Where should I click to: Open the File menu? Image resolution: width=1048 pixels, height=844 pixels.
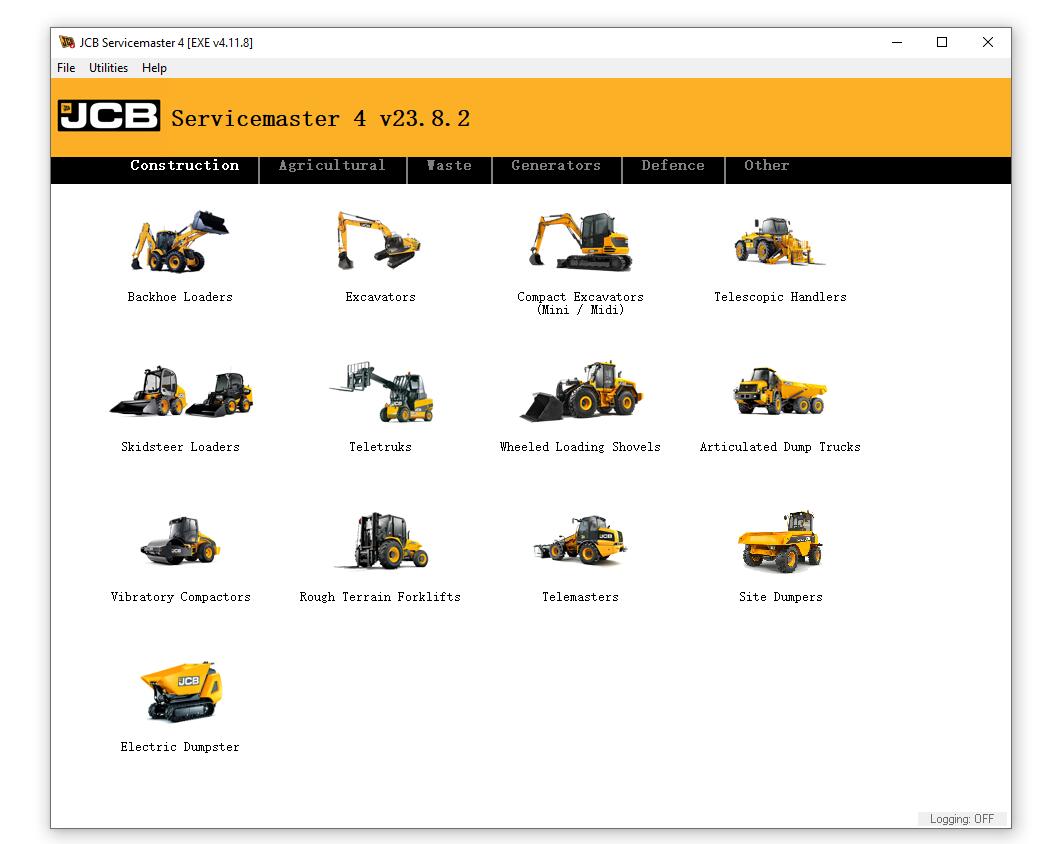66,67
